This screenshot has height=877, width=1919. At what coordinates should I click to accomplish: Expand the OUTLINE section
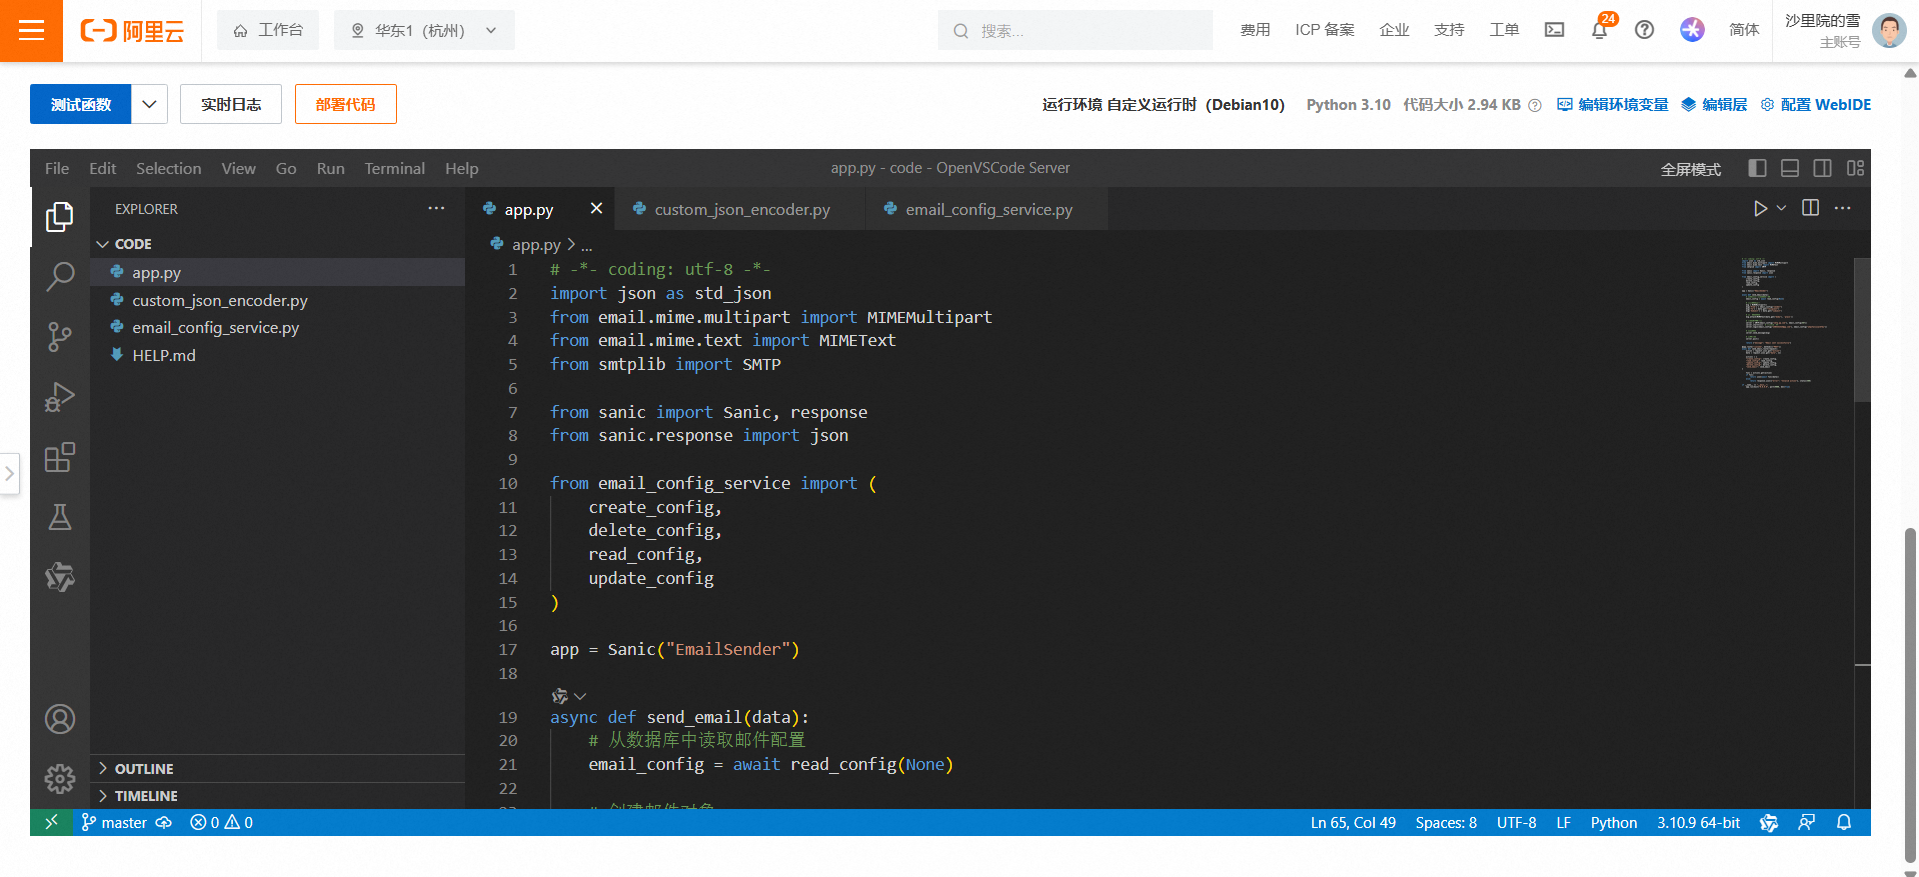tap(278, 768)
